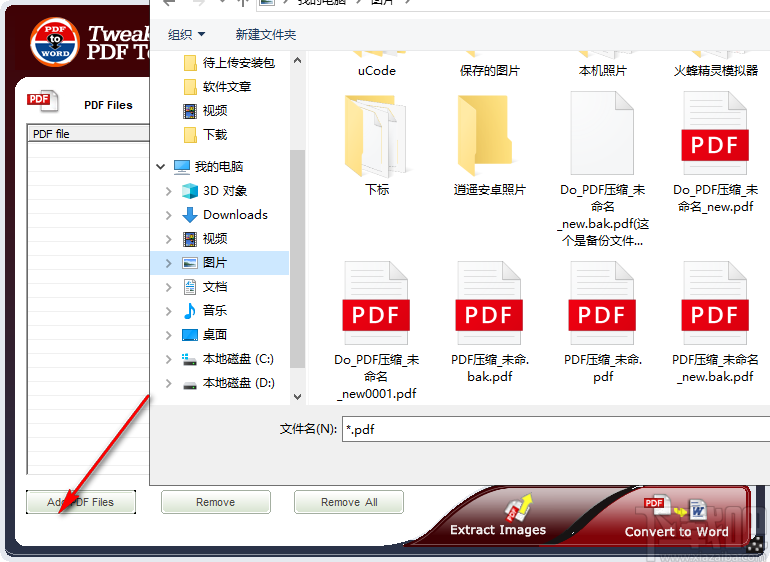Select the PDF压缩_未命.pdf file
770x562 pixels.
pos(603,322)
